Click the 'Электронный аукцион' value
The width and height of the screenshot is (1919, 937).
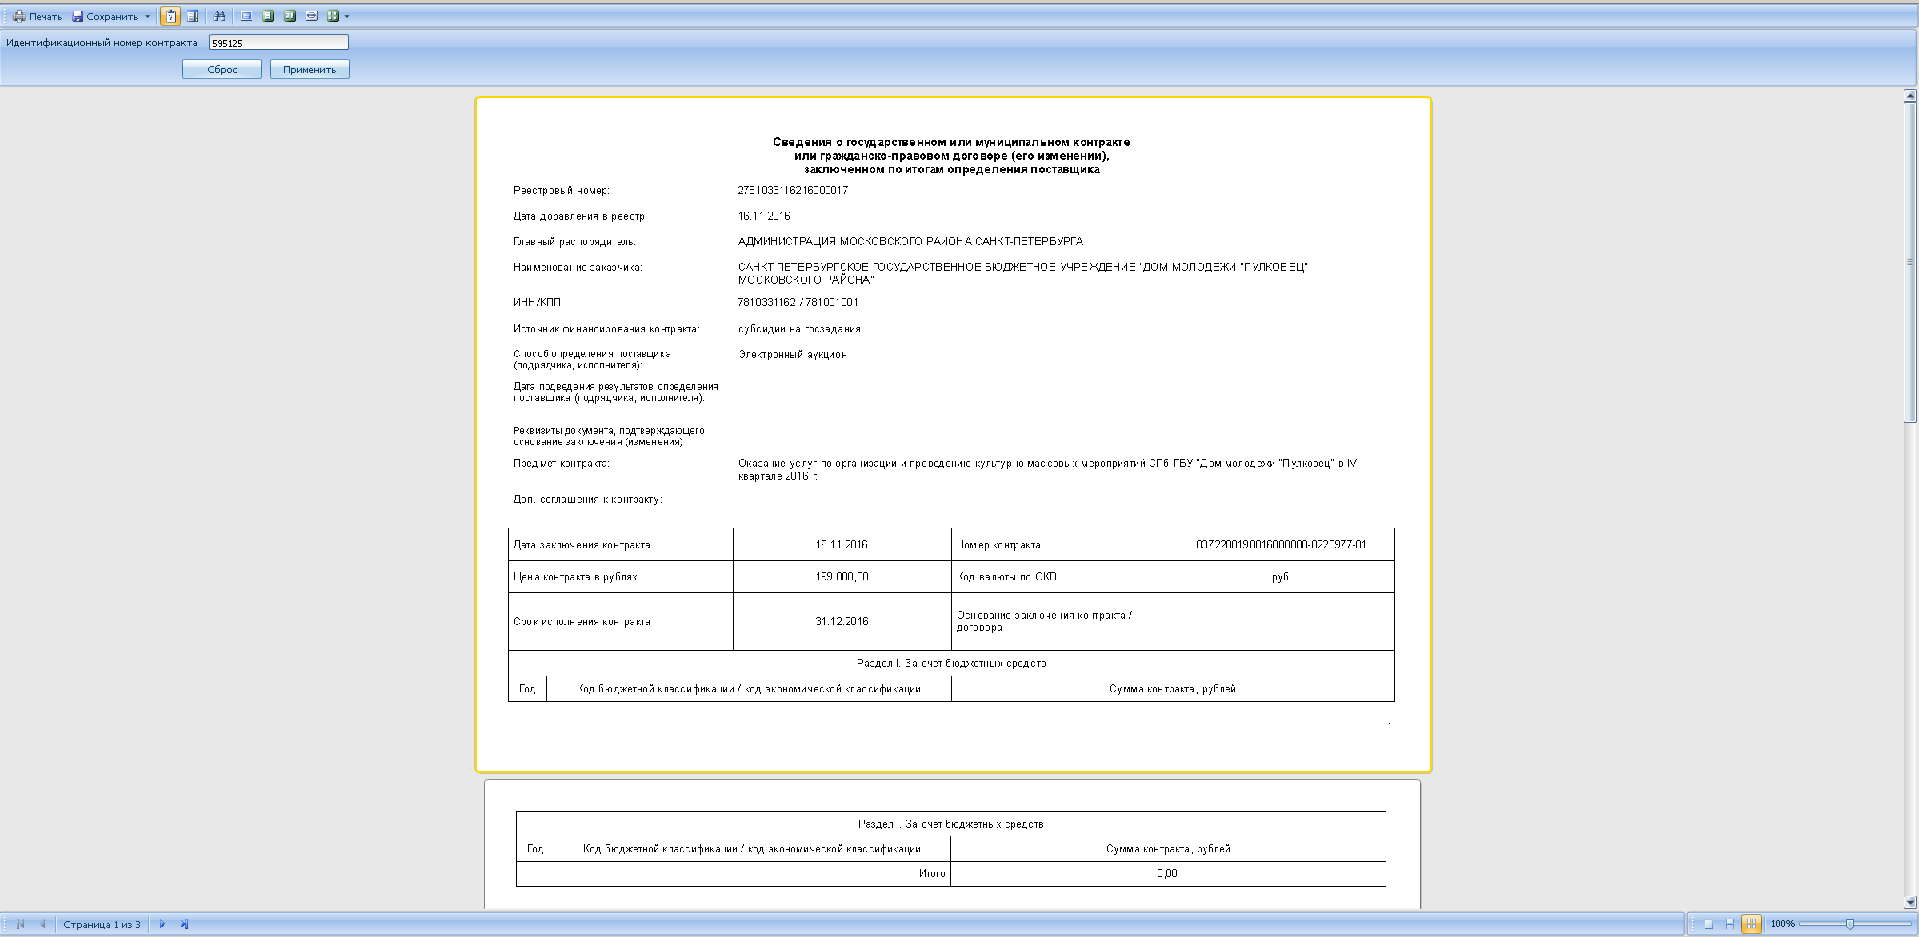792,354
